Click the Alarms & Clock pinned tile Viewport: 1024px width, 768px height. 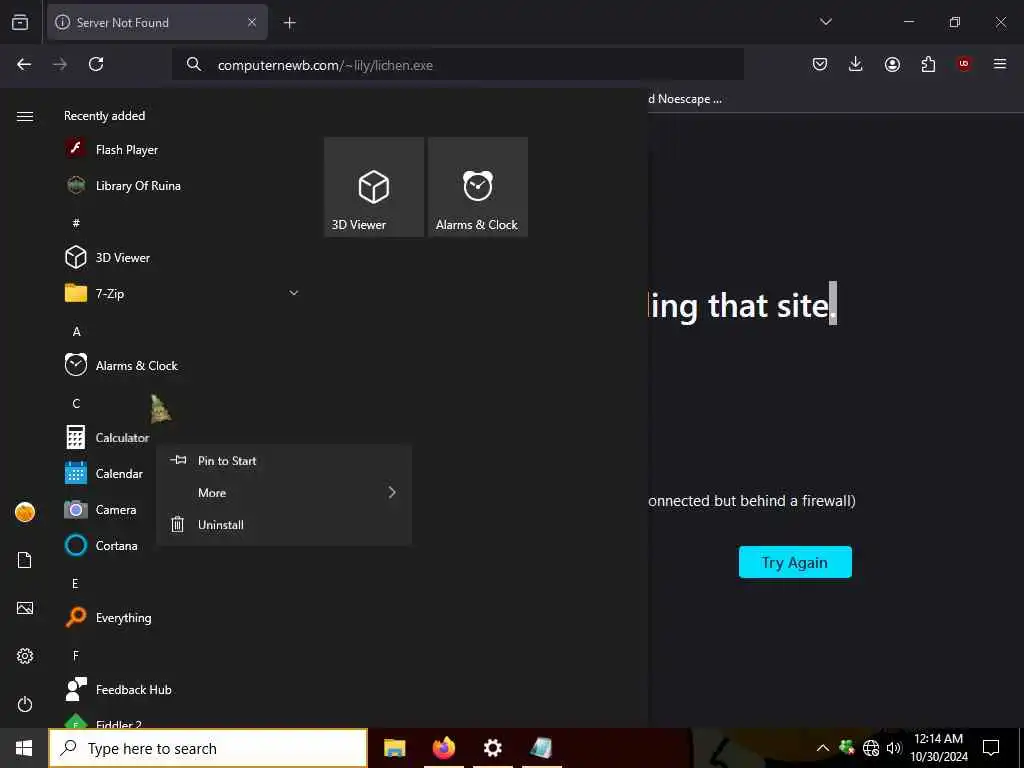tap(478, 187)
